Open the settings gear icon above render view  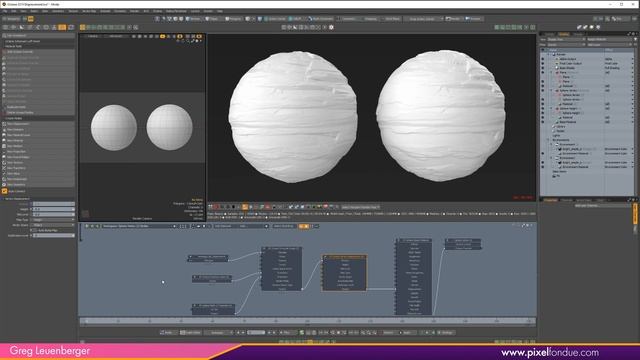click(331, 27)
